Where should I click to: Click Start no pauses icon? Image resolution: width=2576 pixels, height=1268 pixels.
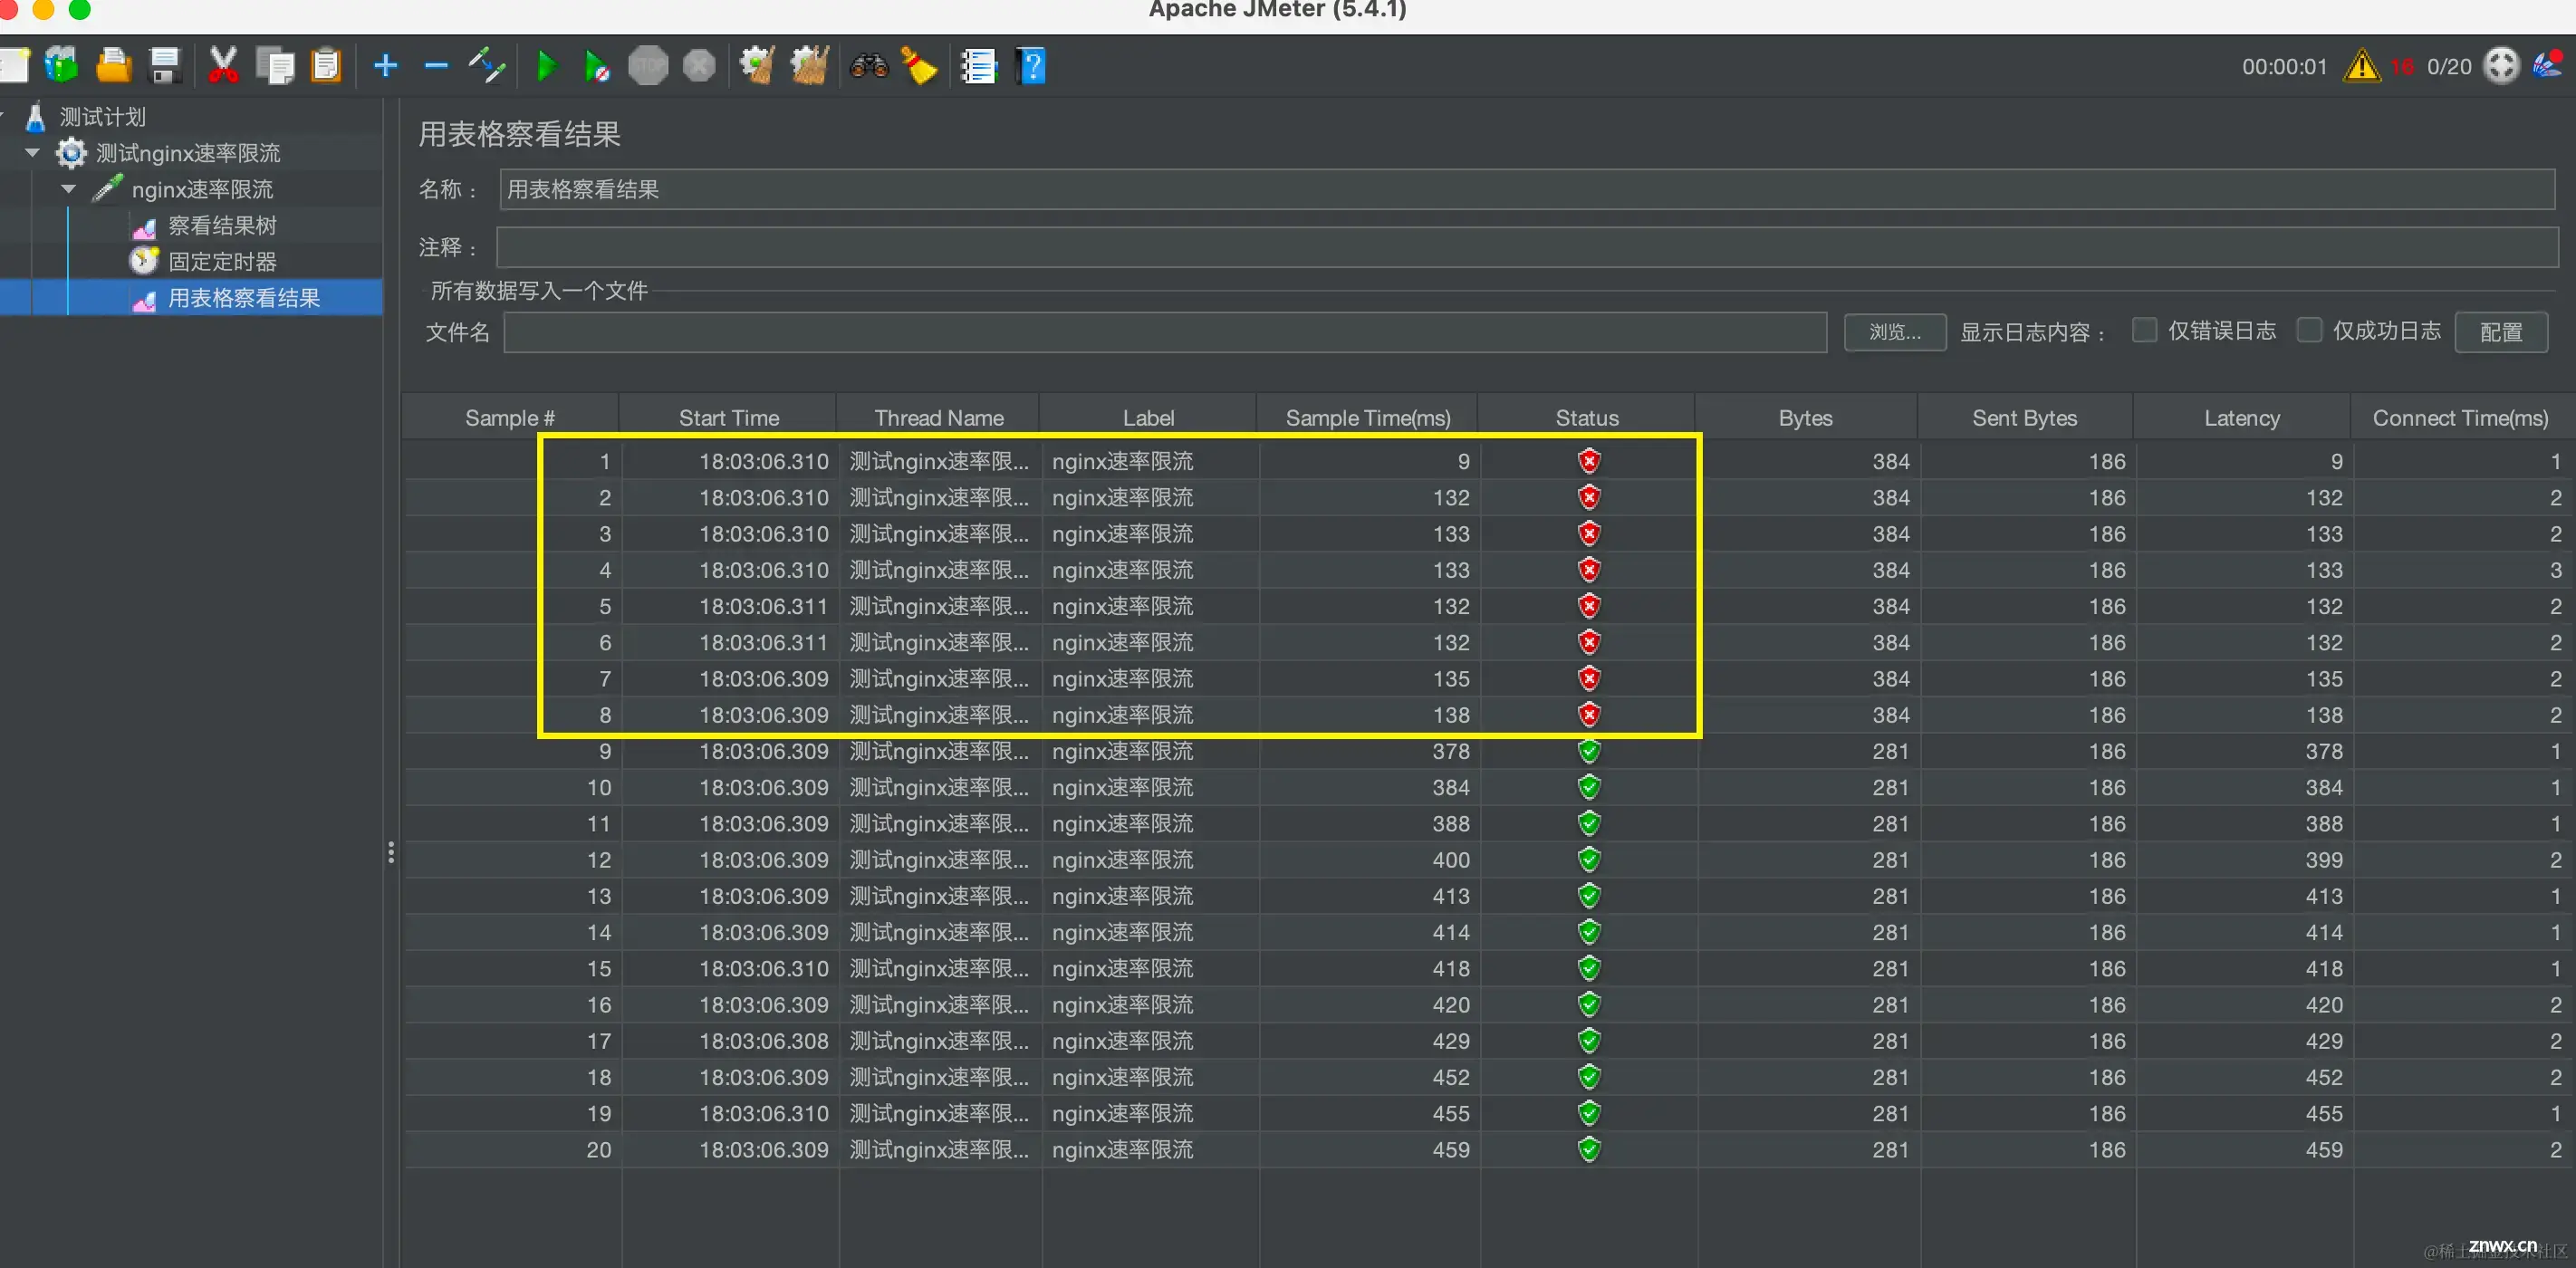pyautogui.click(x=596, y=67)
